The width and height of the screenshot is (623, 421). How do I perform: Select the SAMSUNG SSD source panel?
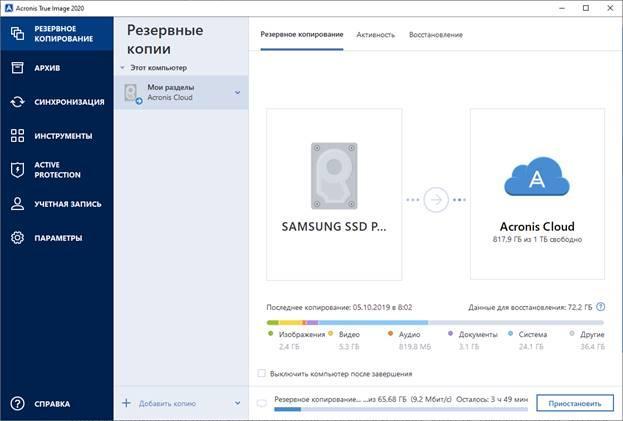pyautogui.click(x=334, y=194)
